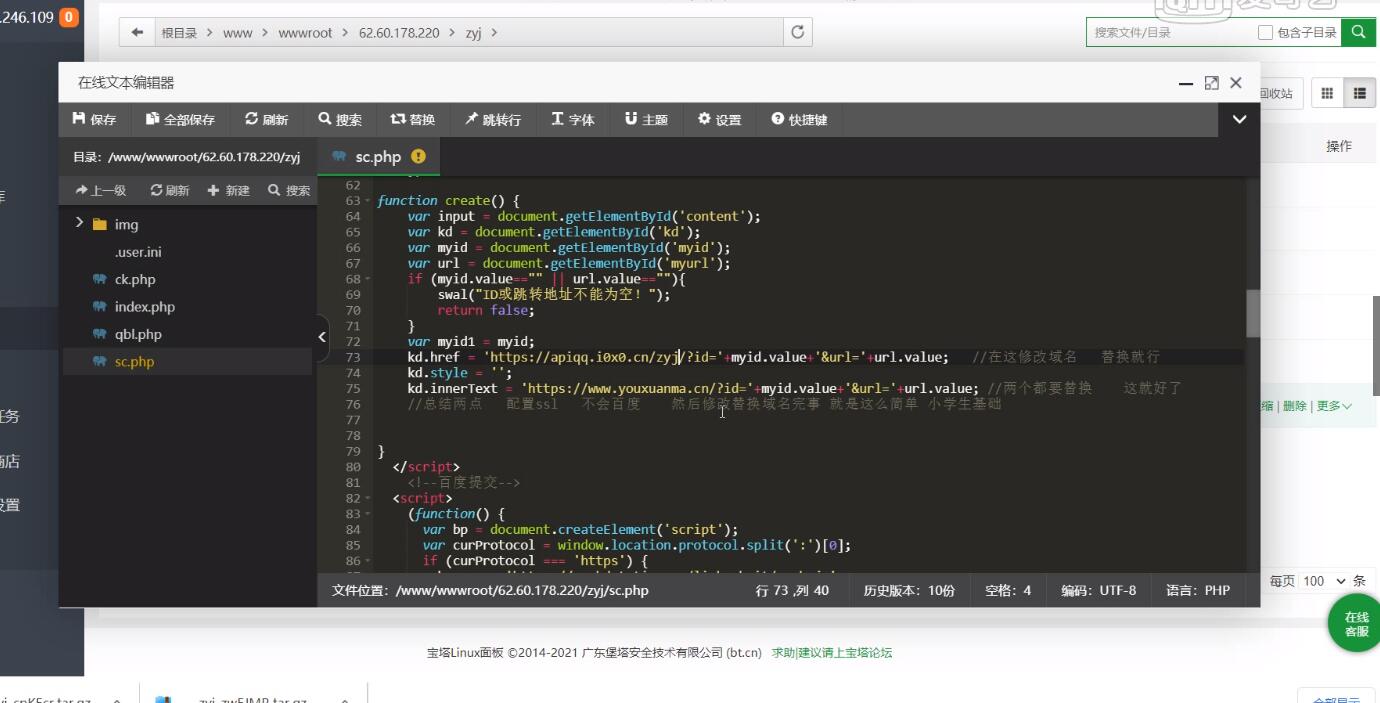Open the per-page 100 dropdown
Viewport: 1380px width, 703px height.
(x=1323, y=580)
